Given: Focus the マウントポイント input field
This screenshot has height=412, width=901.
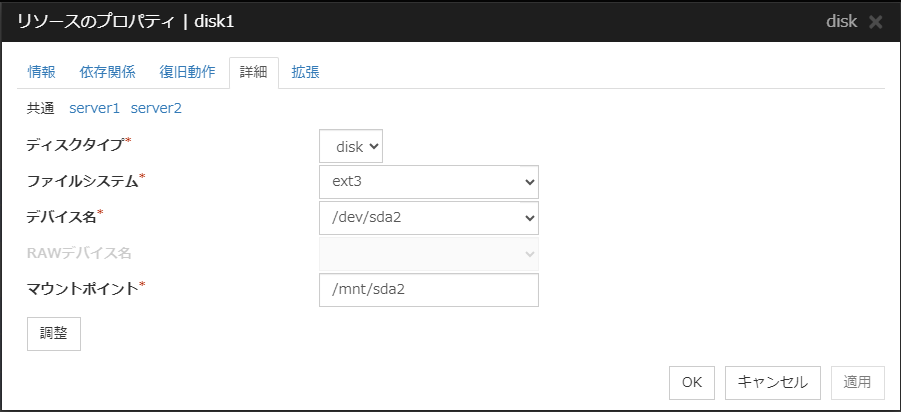Looking at the screenshot, I should click(428, 289).
